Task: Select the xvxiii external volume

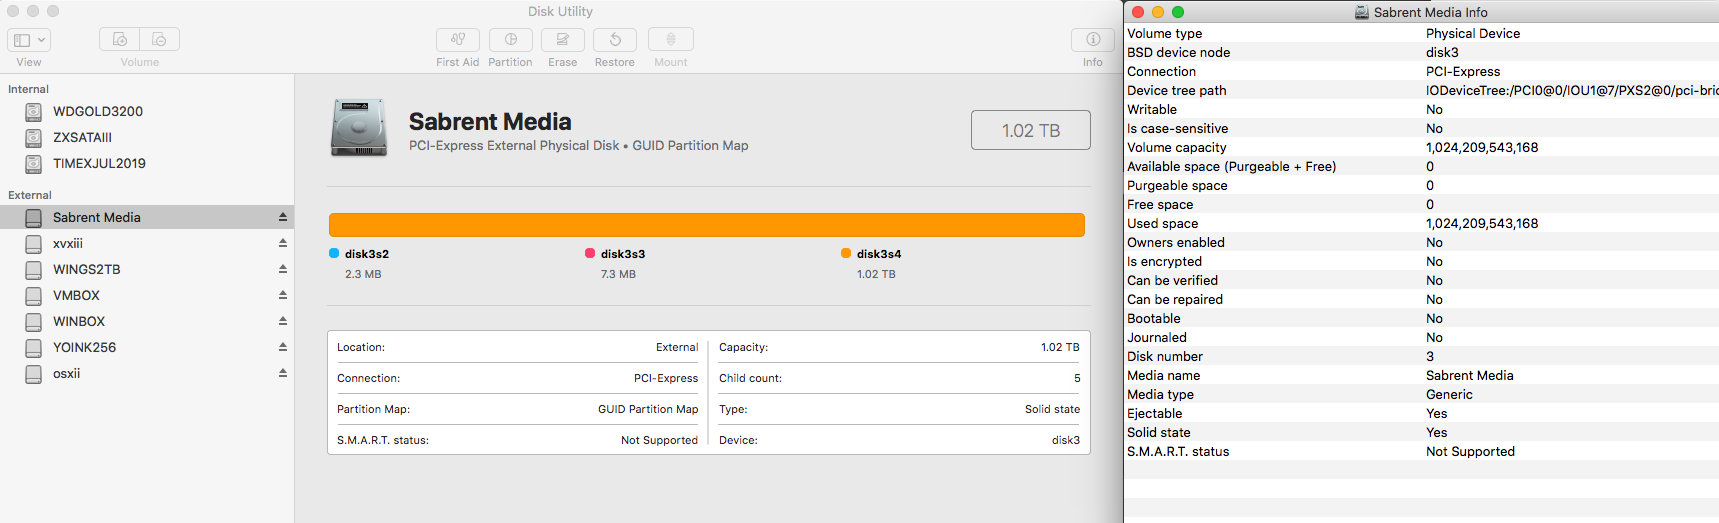Action: 147,243
